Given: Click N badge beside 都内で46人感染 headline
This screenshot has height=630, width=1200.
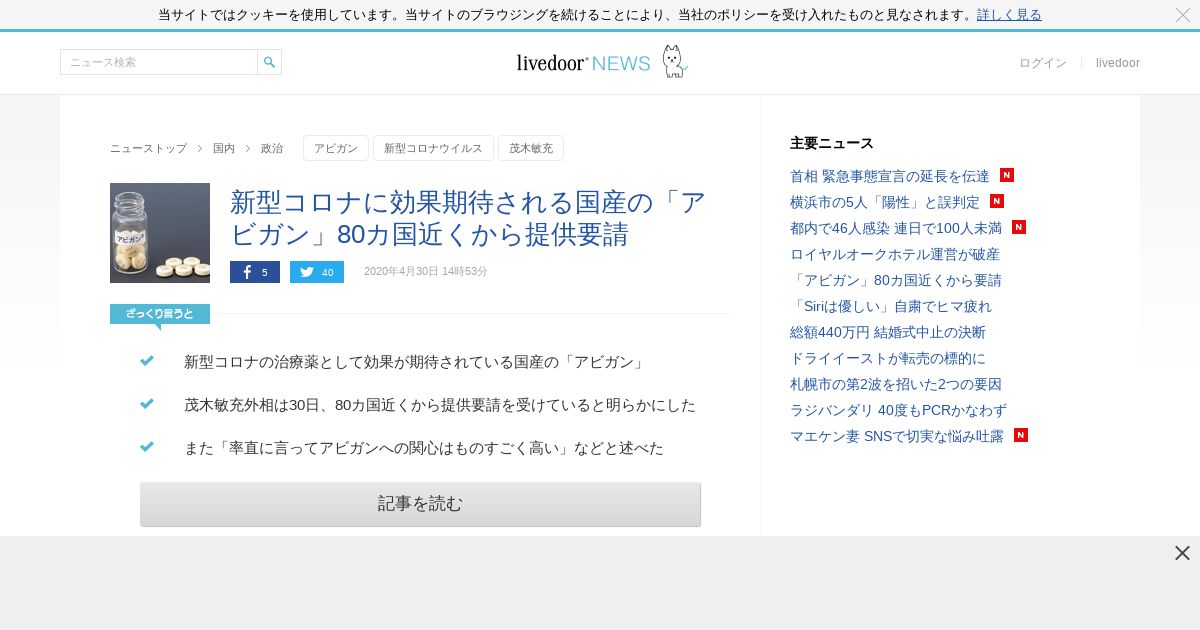Looking at the screenshot, I should 1019,227.
